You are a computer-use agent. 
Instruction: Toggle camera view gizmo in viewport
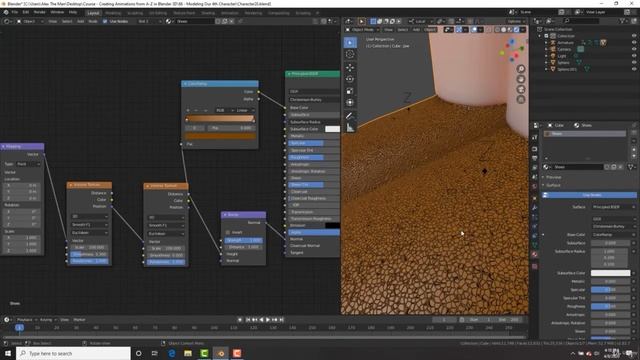coord(521,89)
